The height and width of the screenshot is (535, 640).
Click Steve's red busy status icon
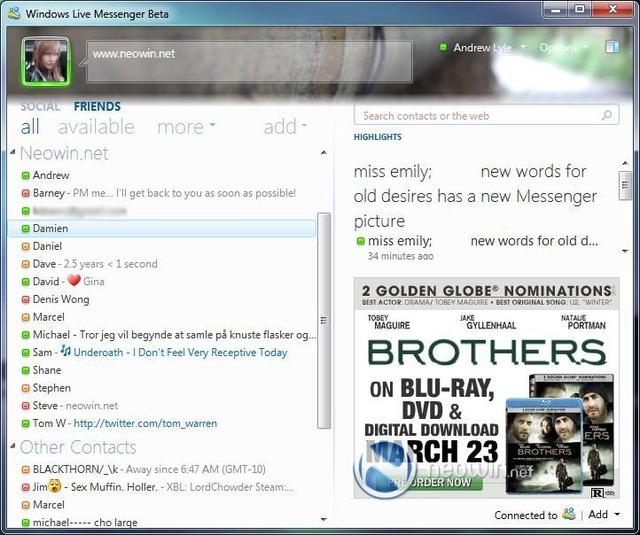click(25, 406)
